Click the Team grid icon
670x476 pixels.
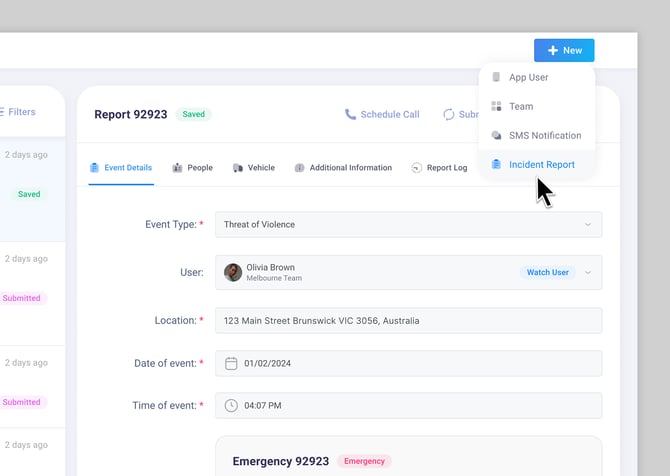(x=496, y=106)
